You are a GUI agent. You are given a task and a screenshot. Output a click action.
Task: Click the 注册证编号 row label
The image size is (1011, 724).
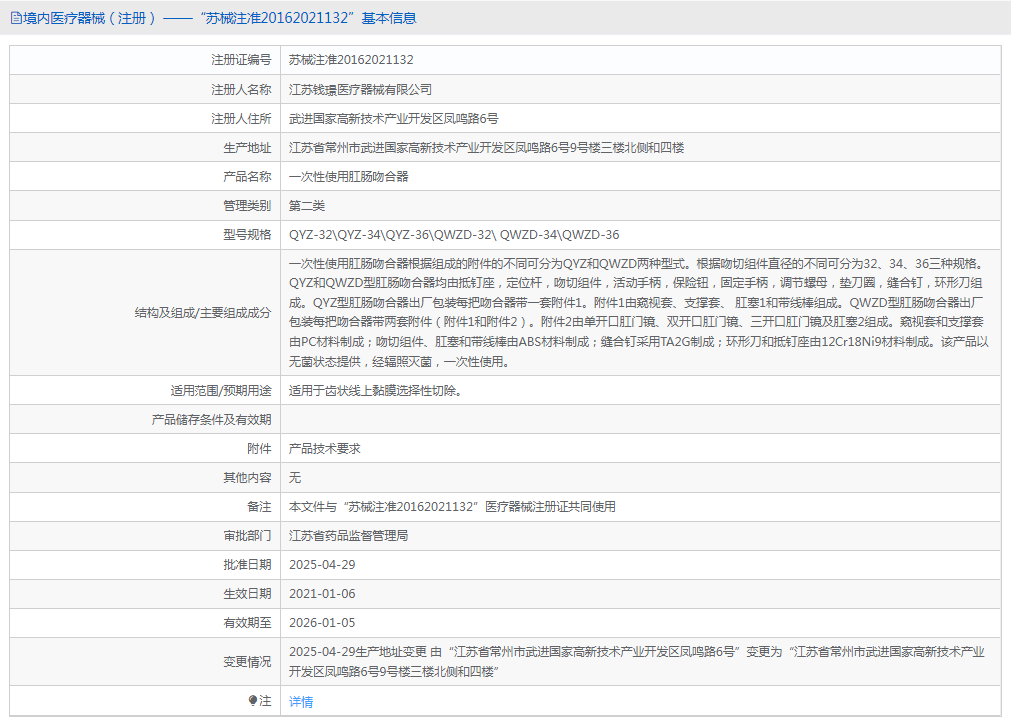(241, 60)
